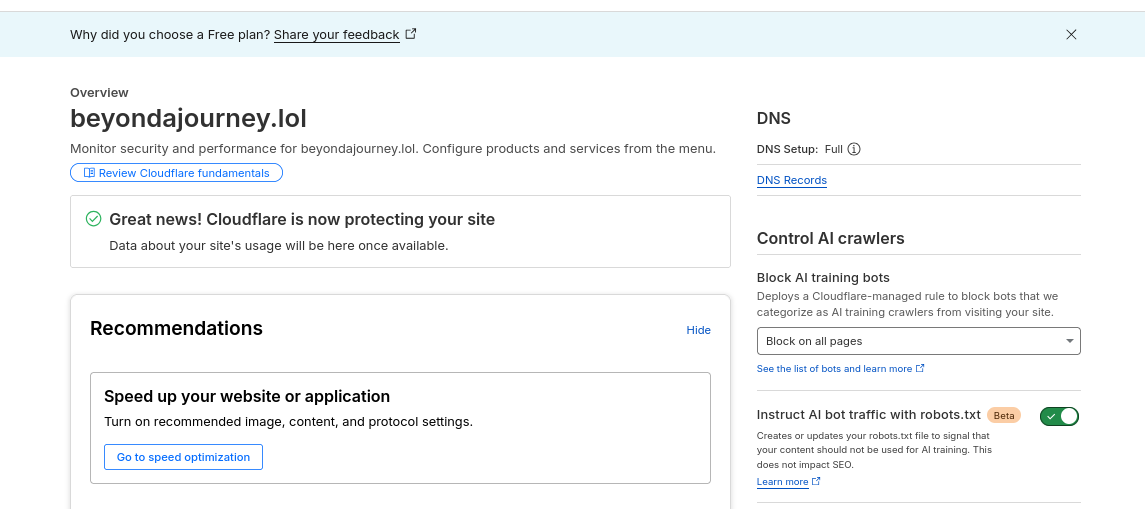Click external icon after See the list of bots
This screenshot has height=509, width=1145.
pos(920,368)
